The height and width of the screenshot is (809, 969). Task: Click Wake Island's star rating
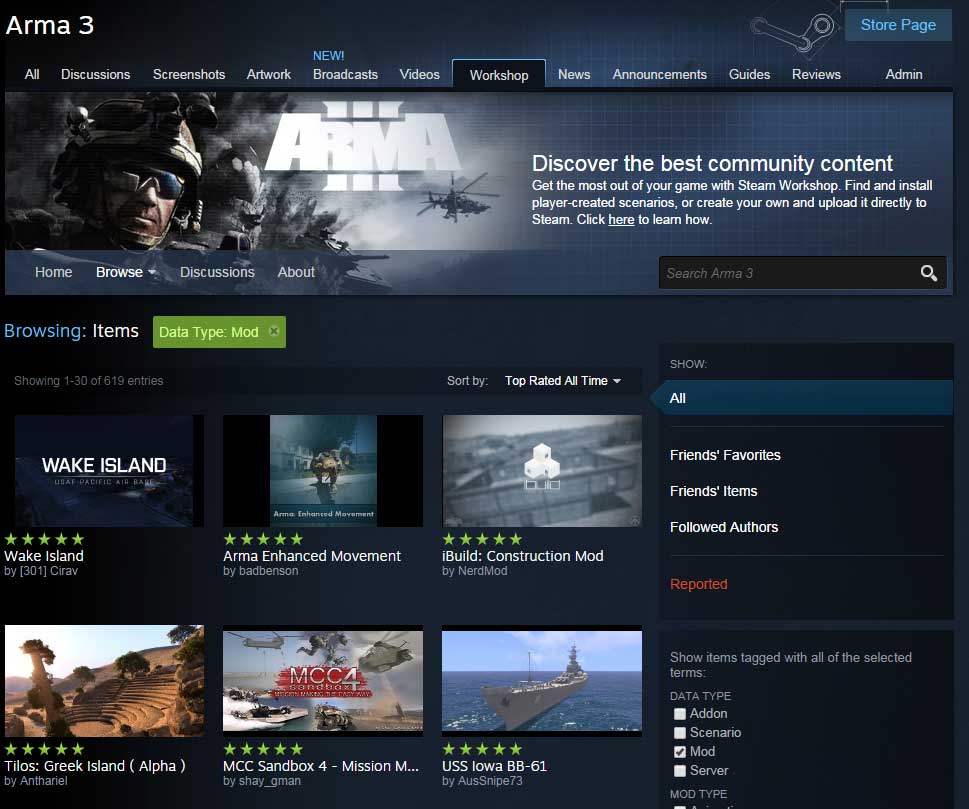(x=44, y=539)
